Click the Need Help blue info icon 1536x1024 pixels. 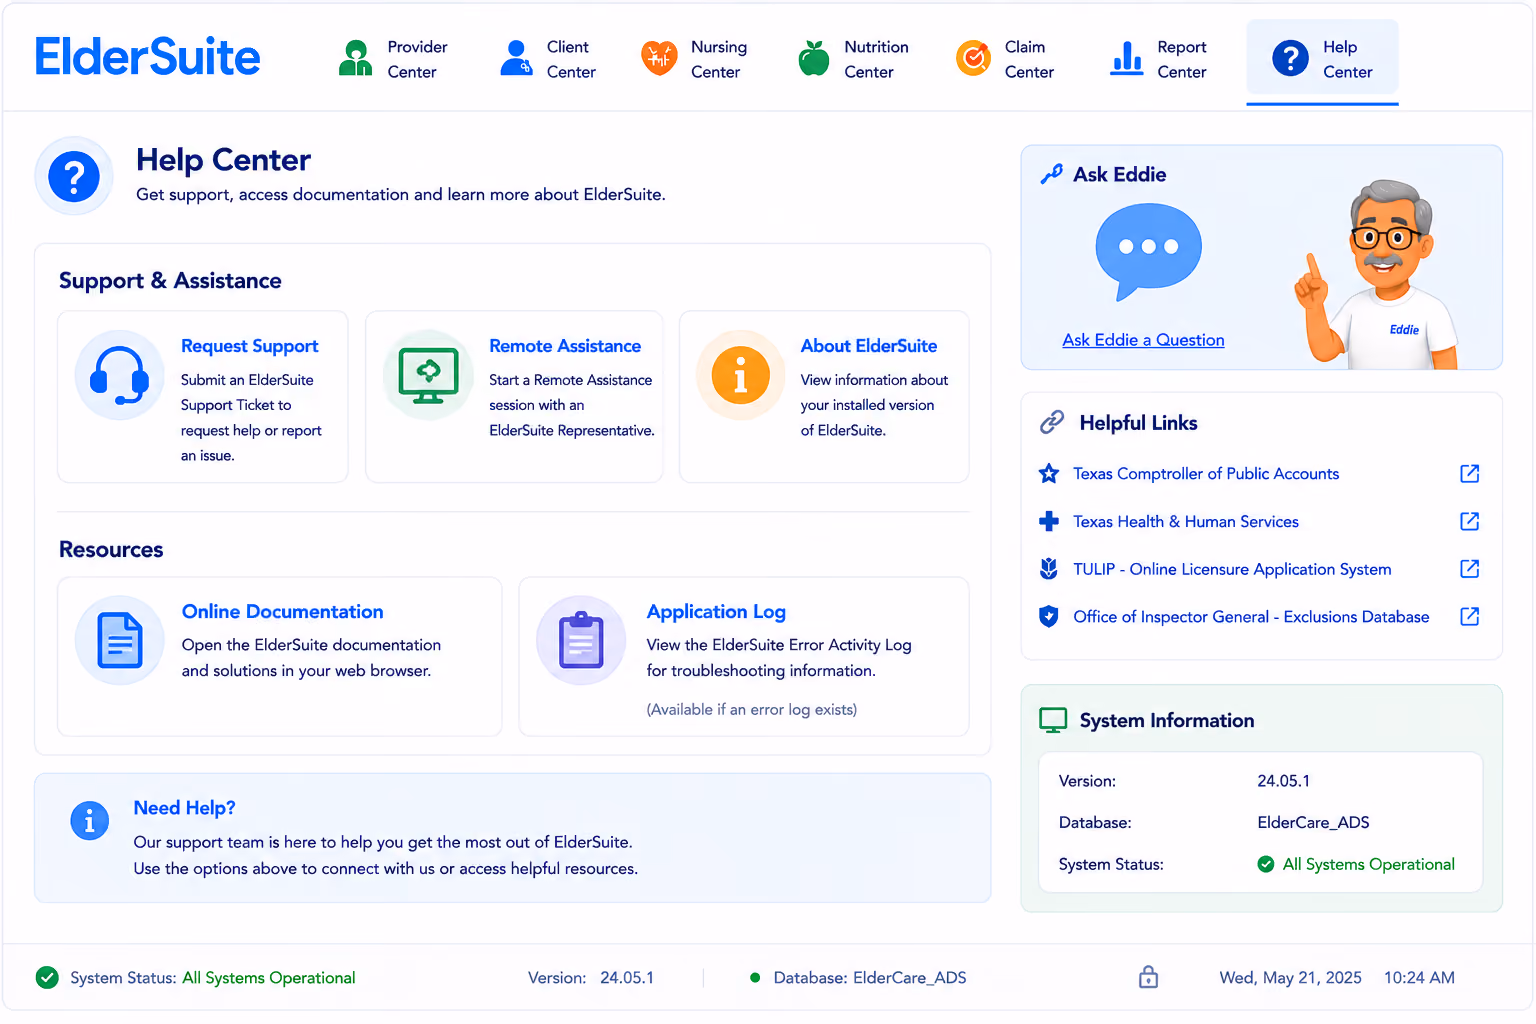pos(89,821)
